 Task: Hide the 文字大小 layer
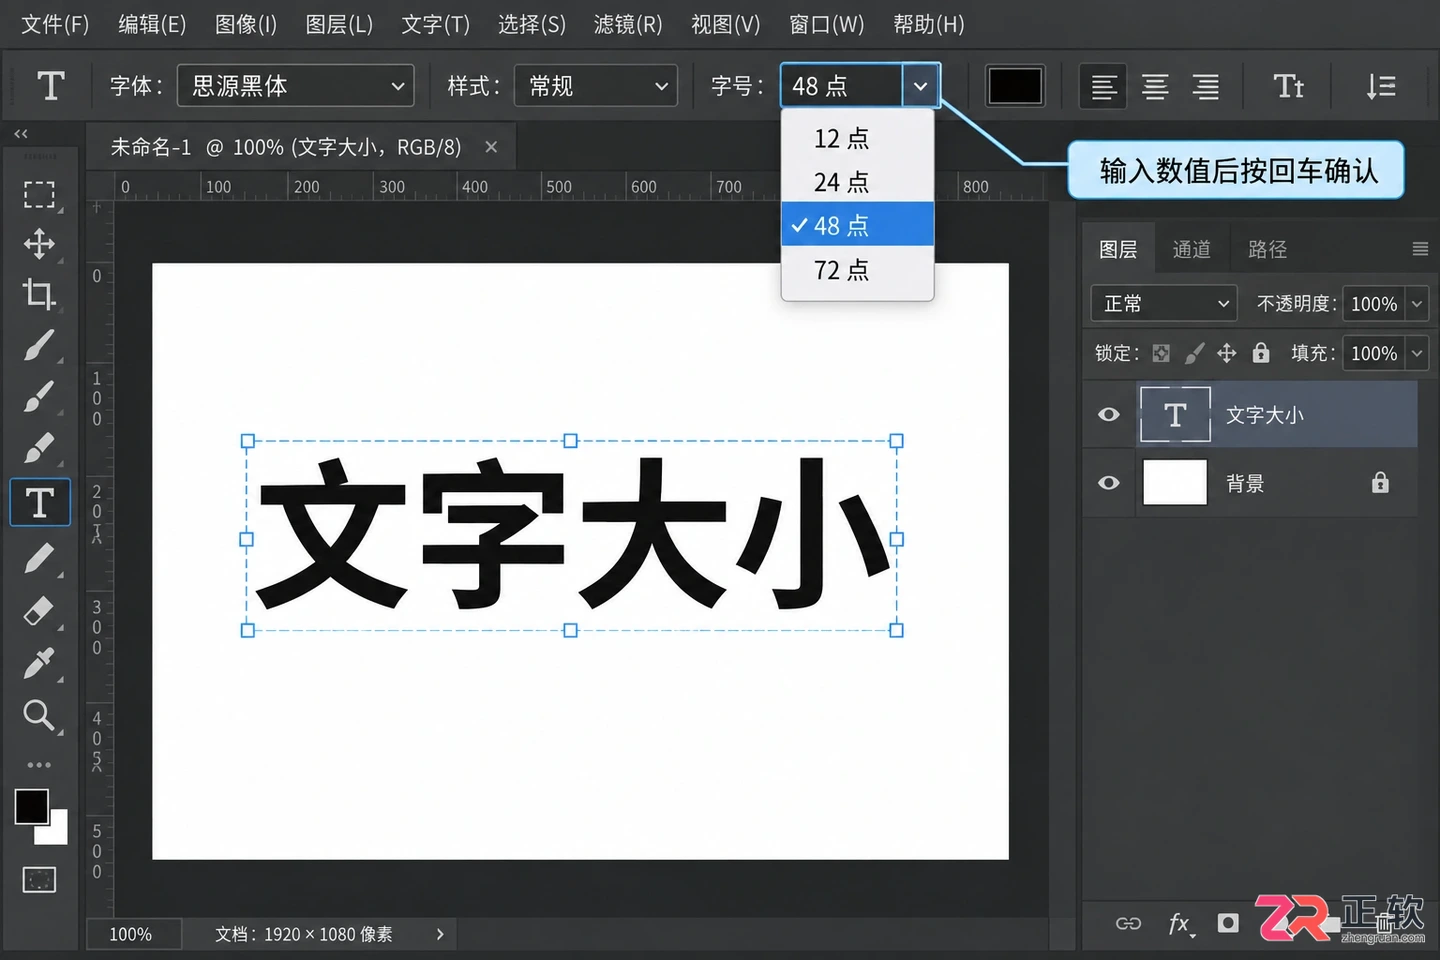[1109, 414]
